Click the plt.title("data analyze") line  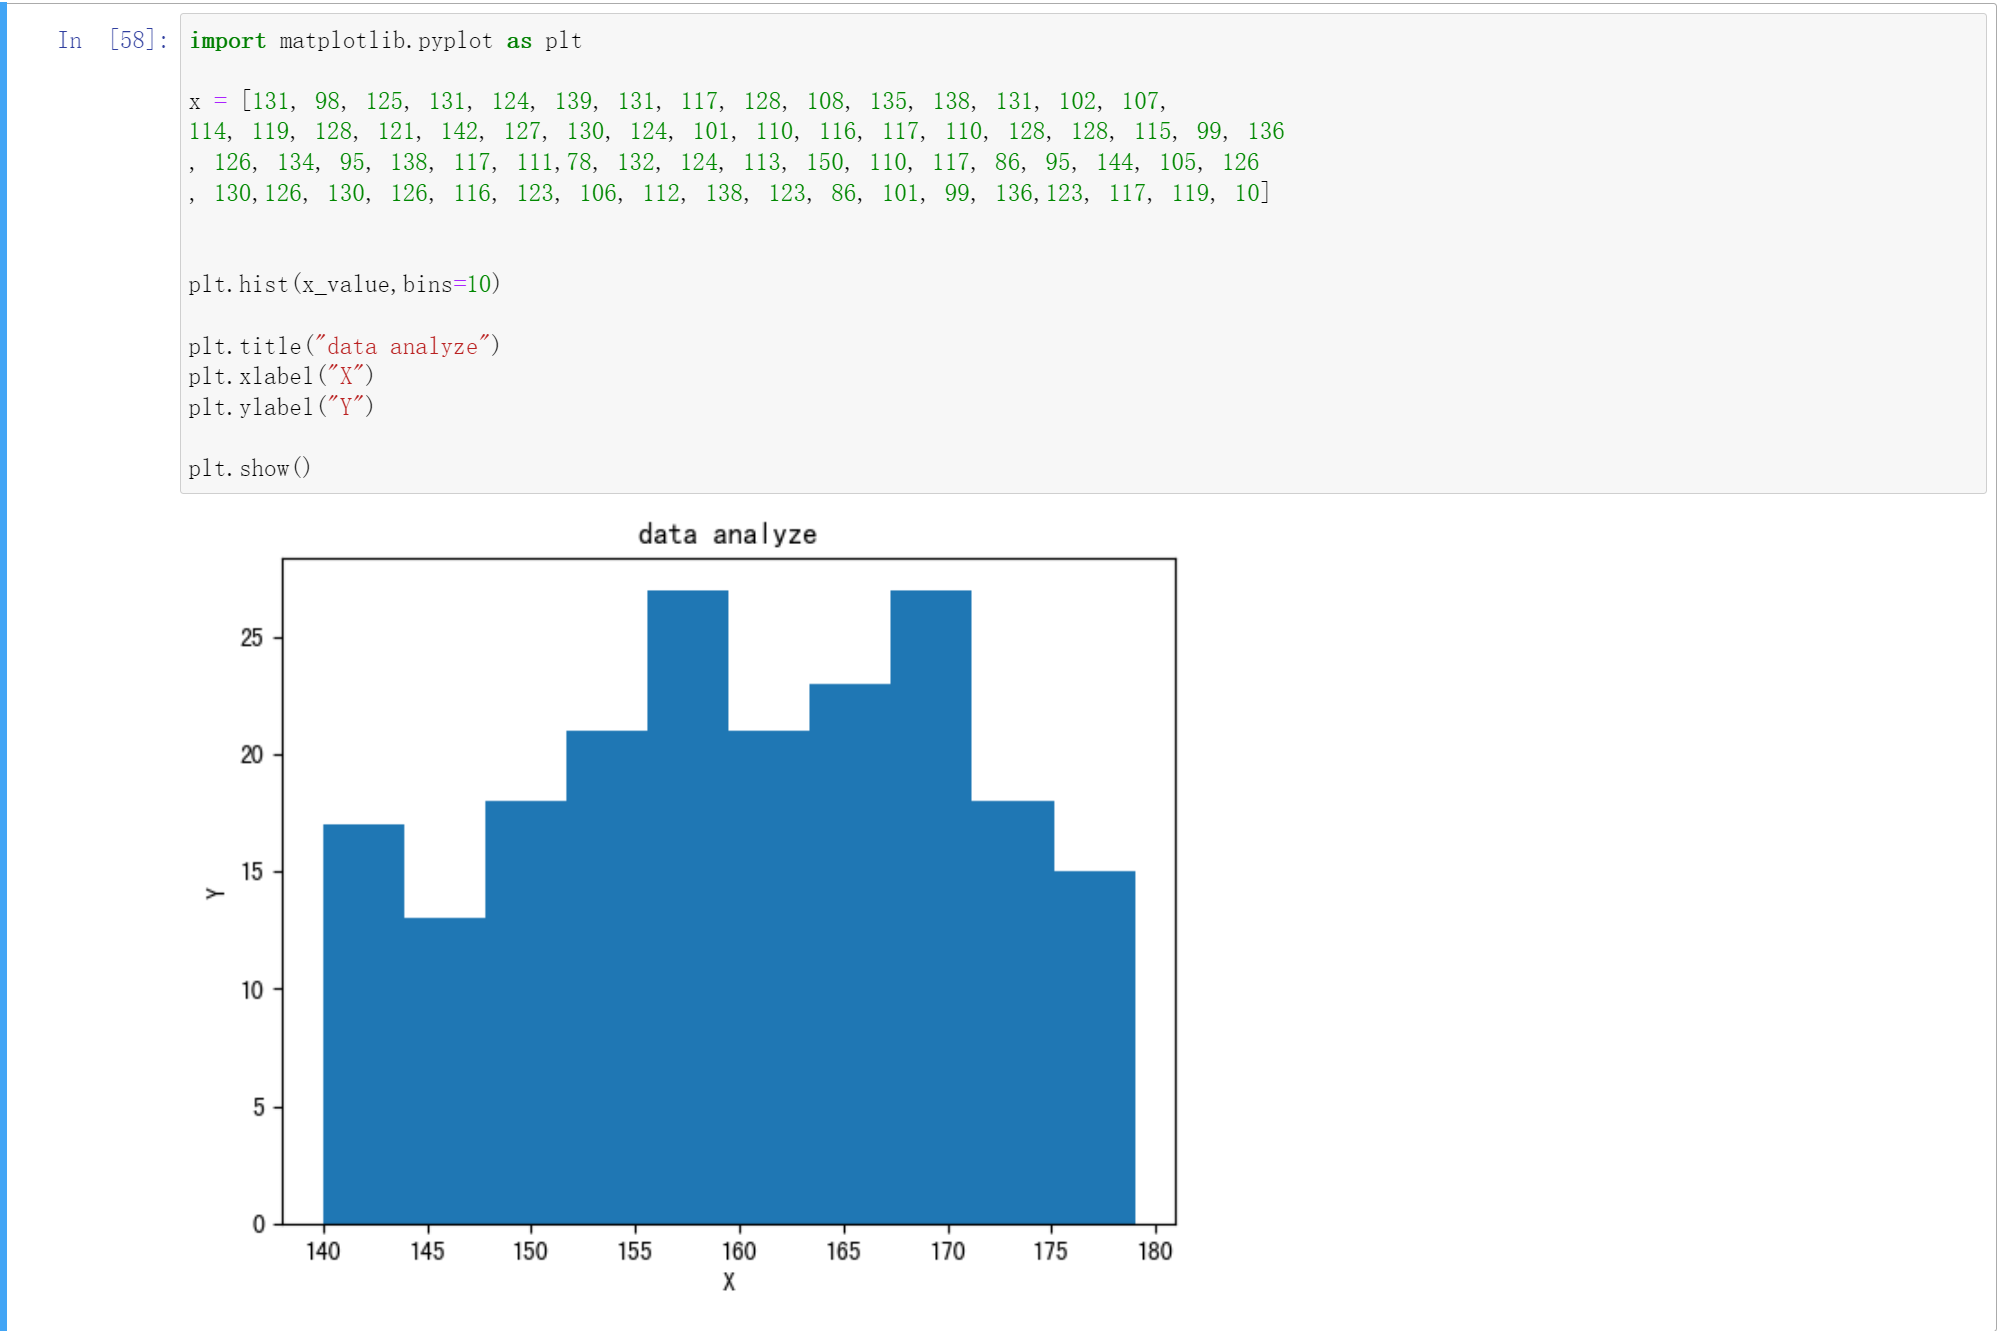click(344, 347)
